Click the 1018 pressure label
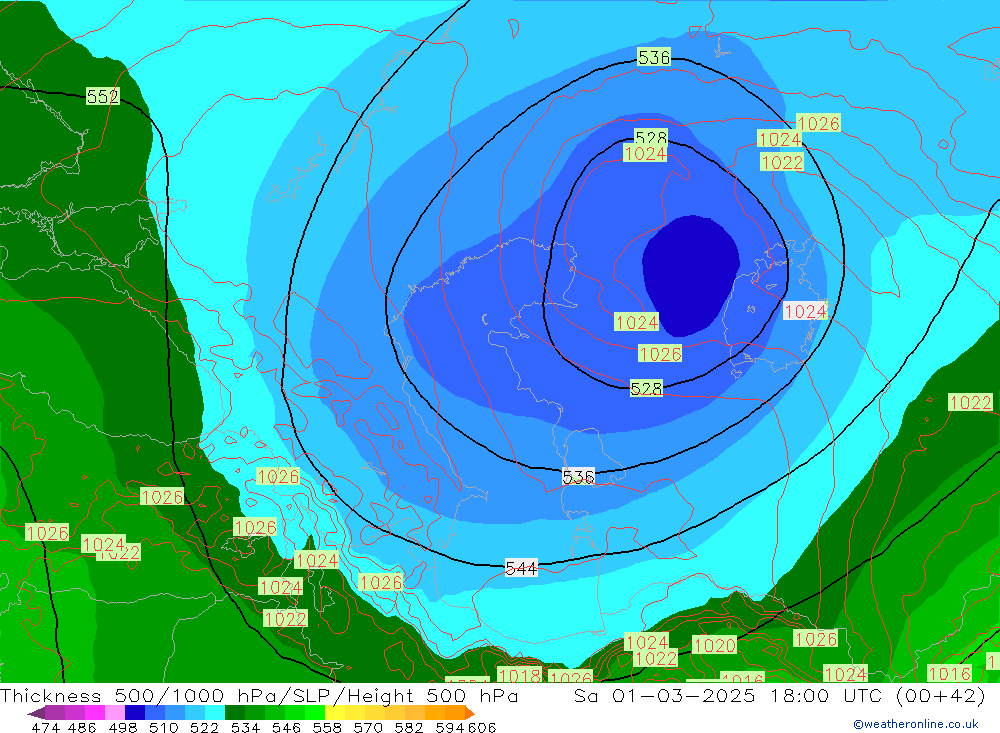This screenshot has width=1000, height=733. tap(519, 676)
